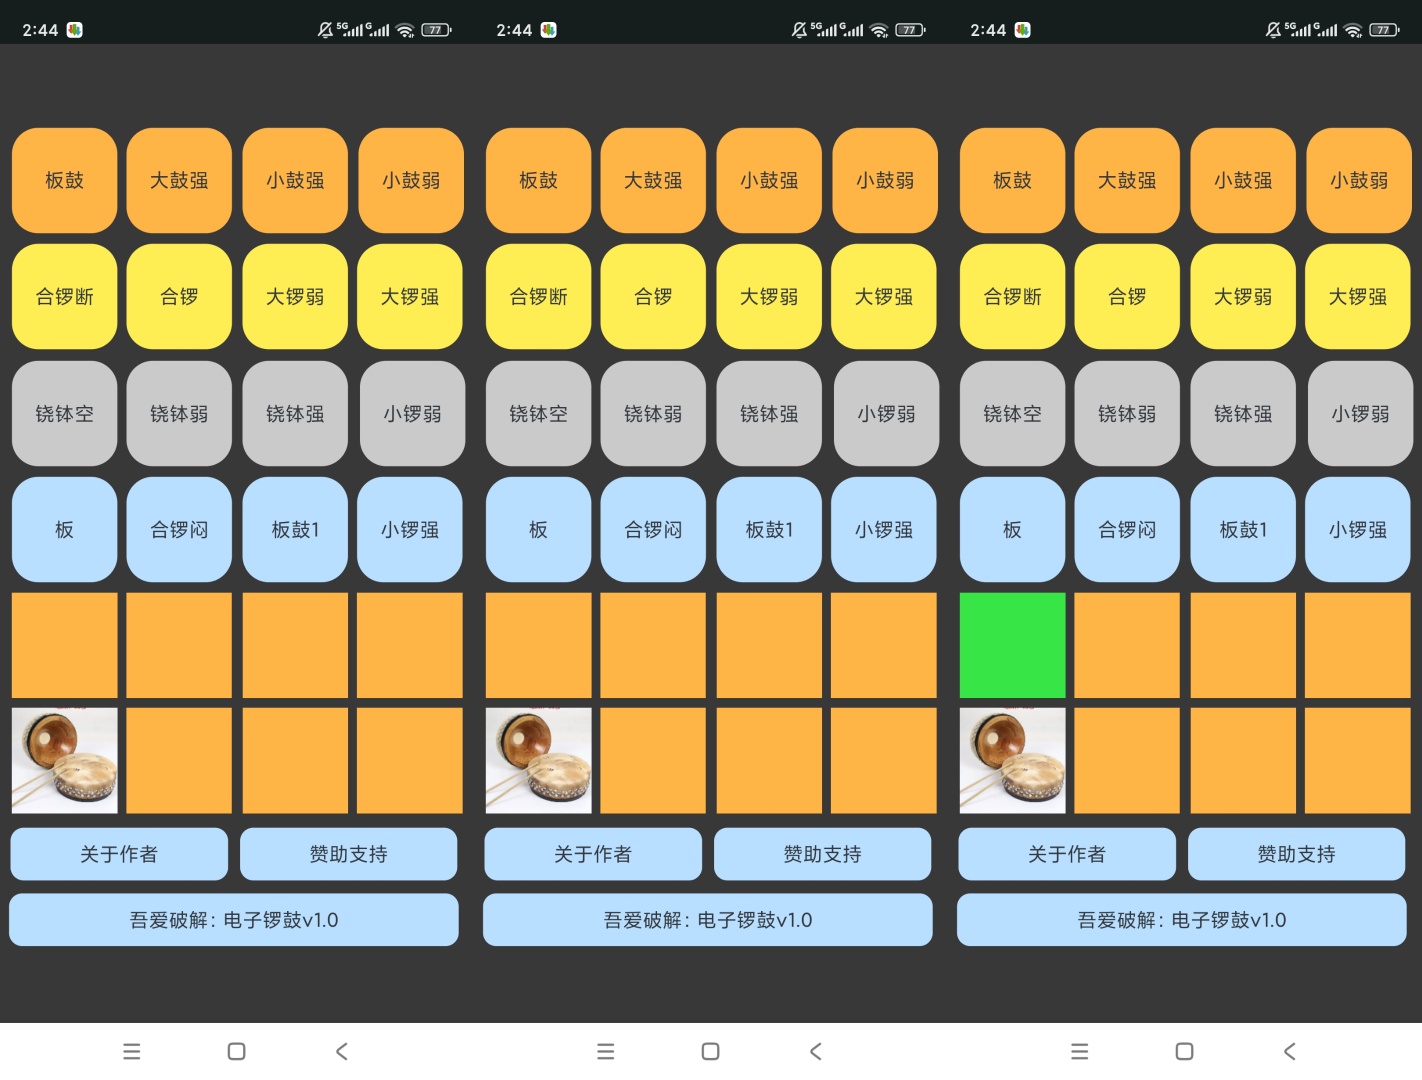Tap home square icon in right screenshot

1184,1051
